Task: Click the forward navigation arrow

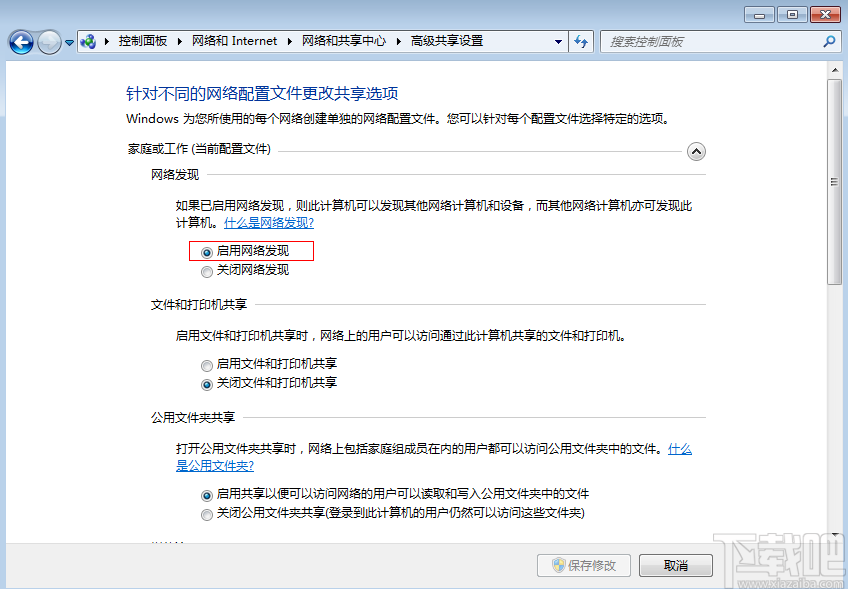Action: pyautogui.click(x=48, y=42)
